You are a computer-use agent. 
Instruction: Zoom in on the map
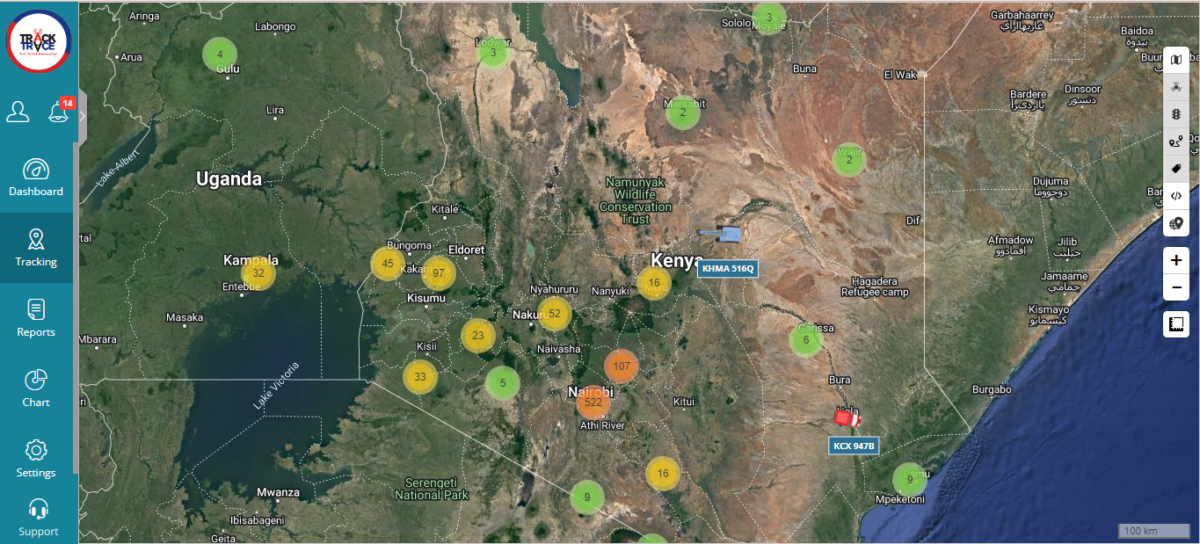[1176, 260]
